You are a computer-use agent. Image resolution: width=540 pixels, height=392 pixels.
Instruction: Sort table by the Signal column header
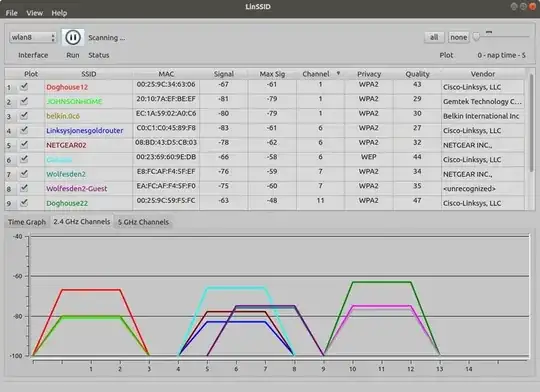(224, 74)
